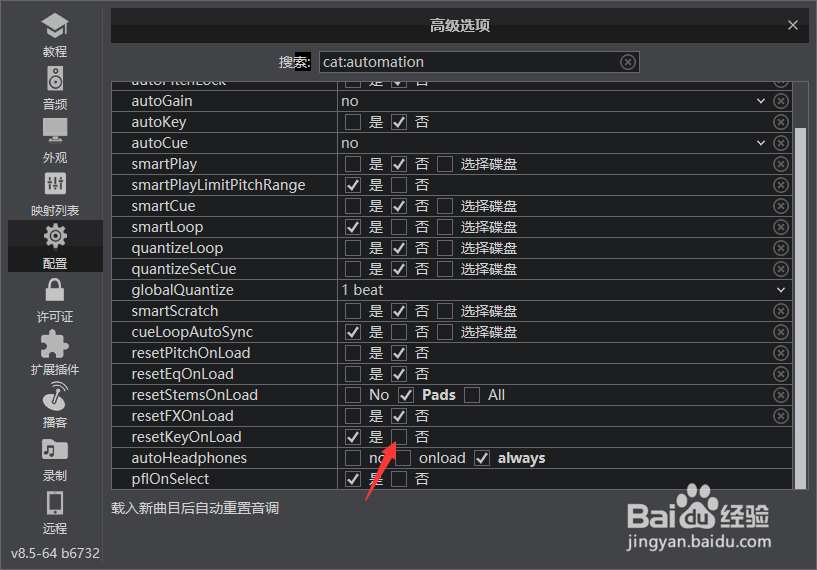Reset autoGain with its circle-X icon
This screenshot has height=570, width=817.
781,101
